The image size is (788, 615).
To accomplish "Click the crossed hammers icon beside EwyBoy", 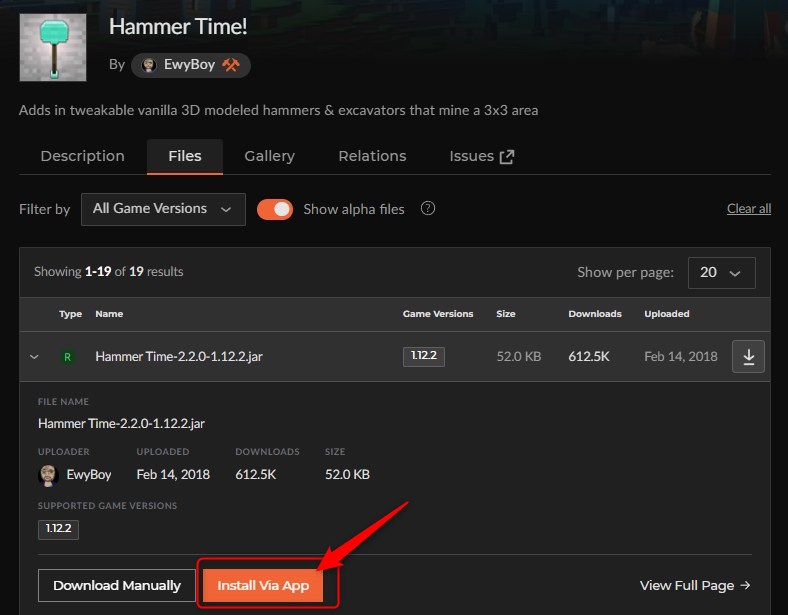I will pos(231,65).
